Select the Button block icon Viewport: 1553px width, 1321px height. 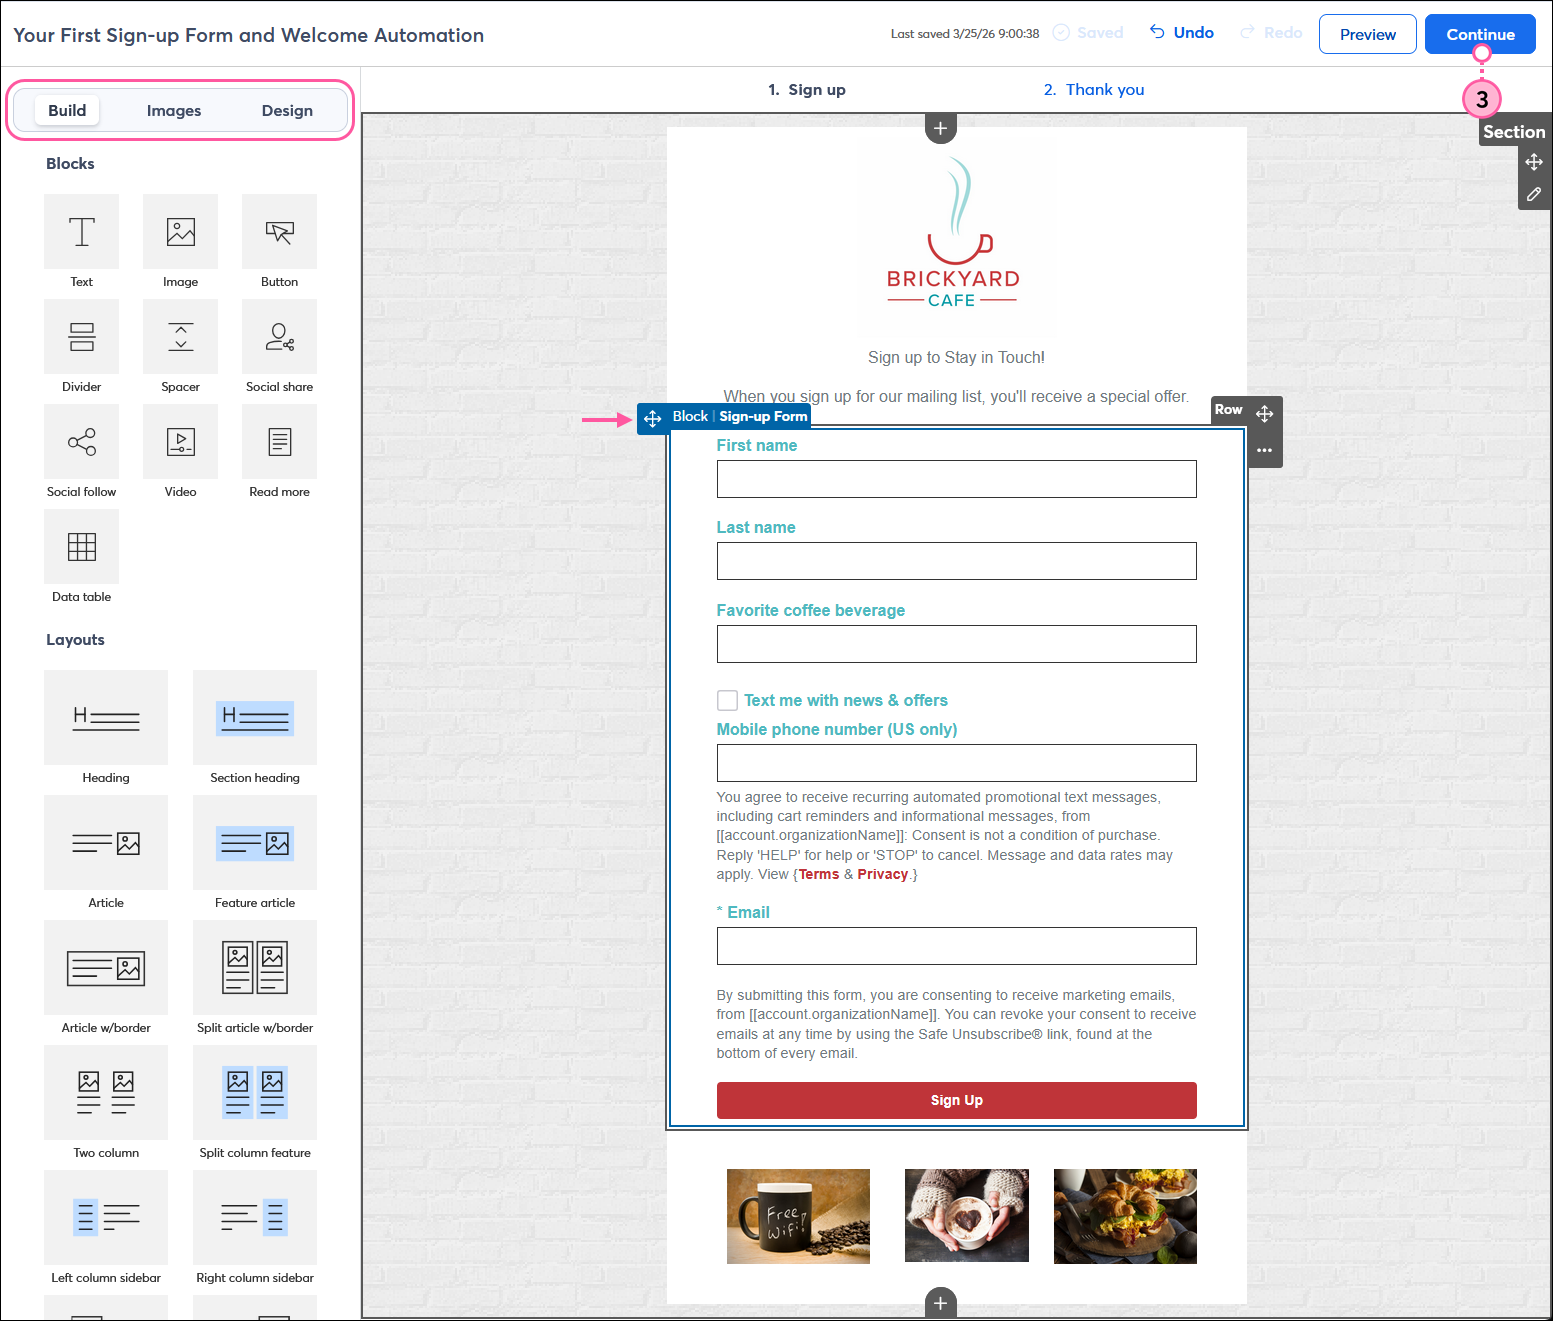tap(279, 231)
